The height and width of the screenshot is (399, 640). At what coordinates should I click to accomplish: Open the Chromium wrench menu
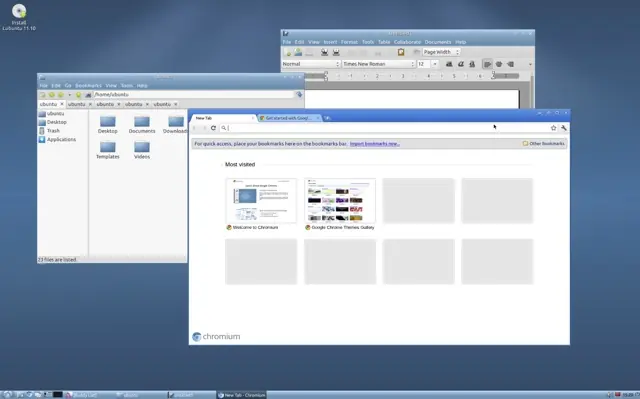(x=564, y=128)
